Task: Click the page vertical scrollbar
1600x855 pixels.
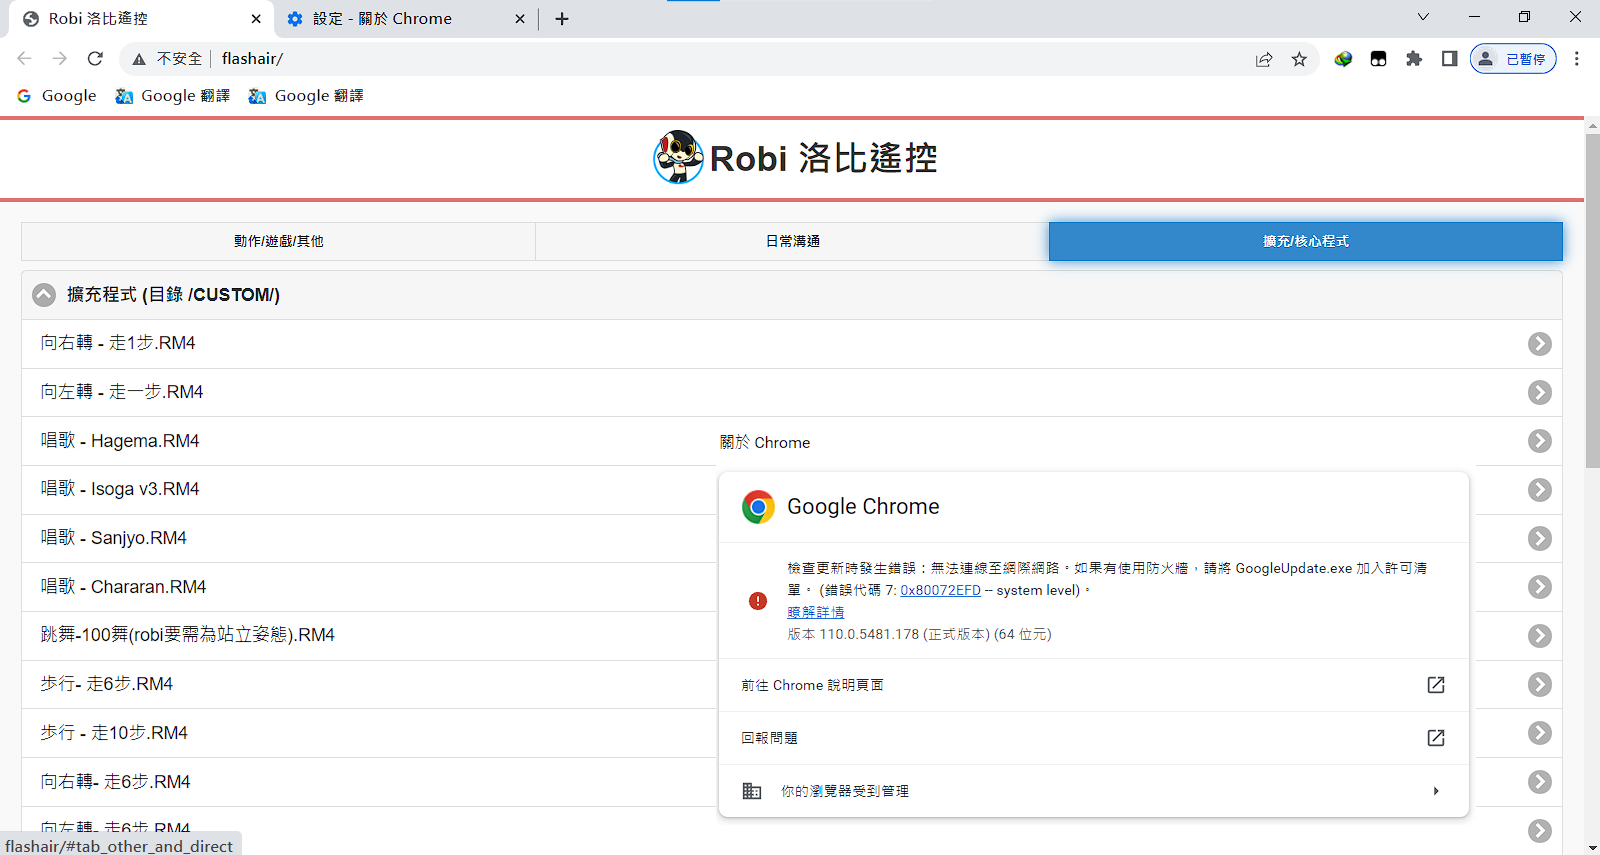Action: point(1592,300)
